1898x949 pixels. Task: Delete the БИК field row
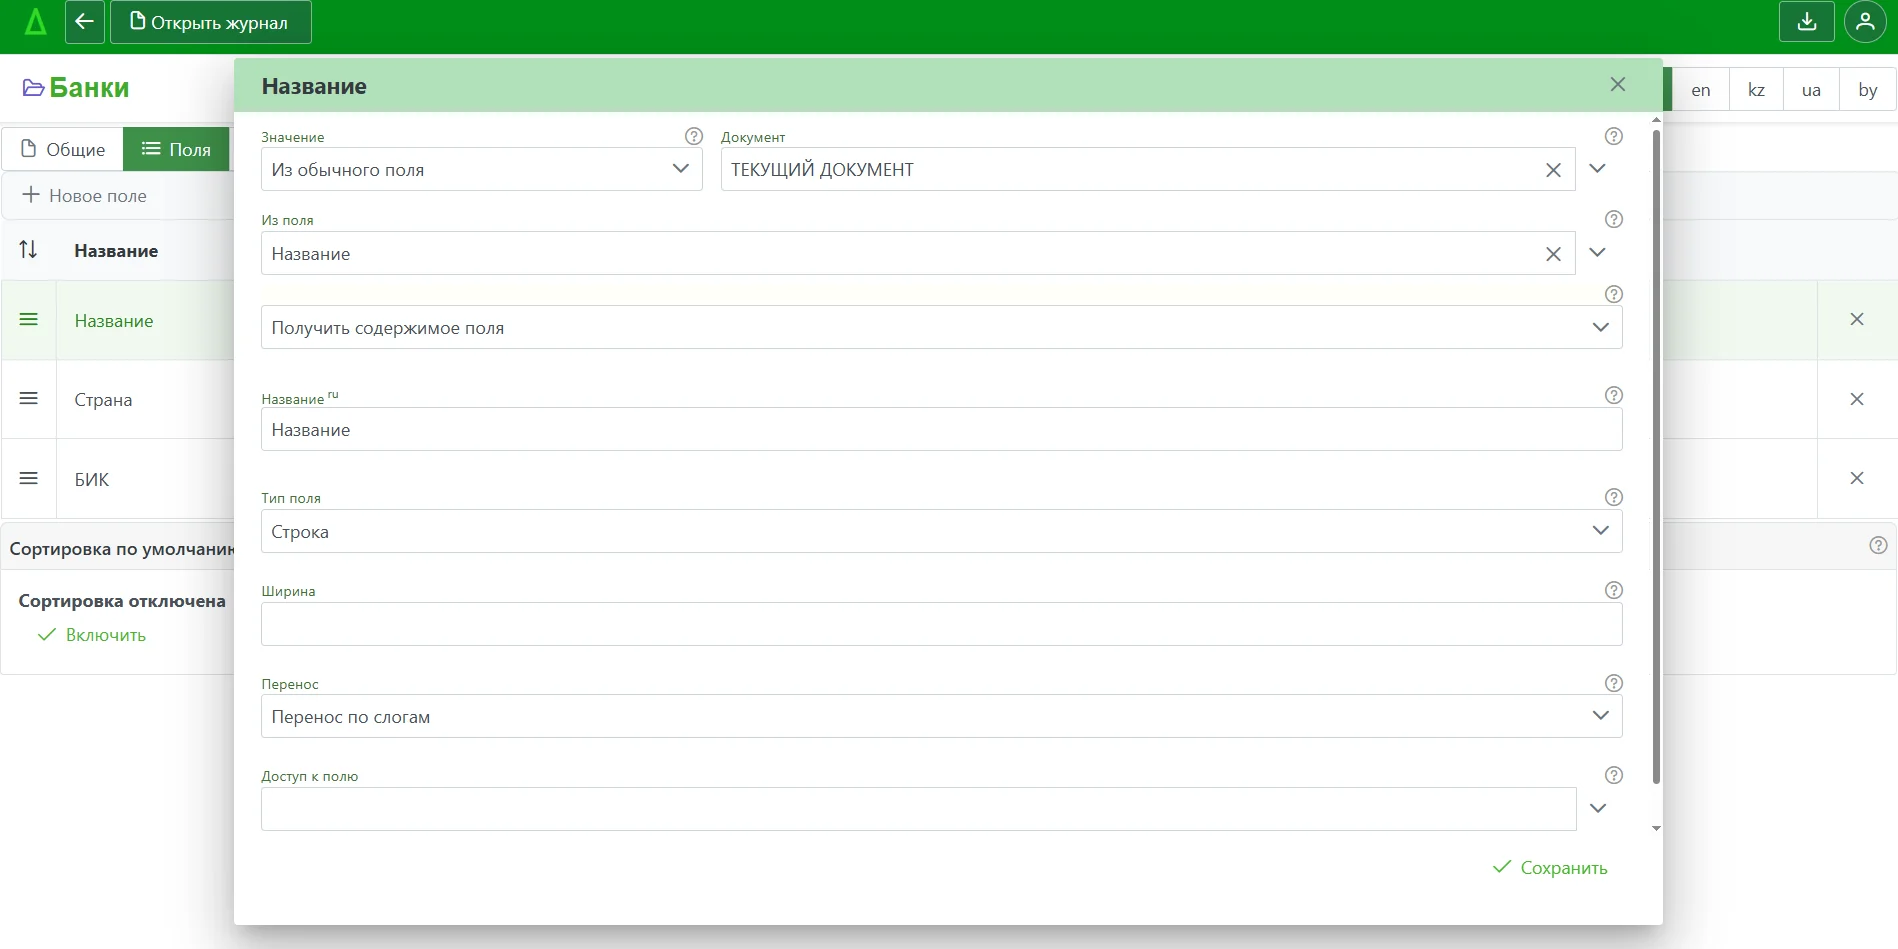pyautogui.click(x=1857, y=478)
